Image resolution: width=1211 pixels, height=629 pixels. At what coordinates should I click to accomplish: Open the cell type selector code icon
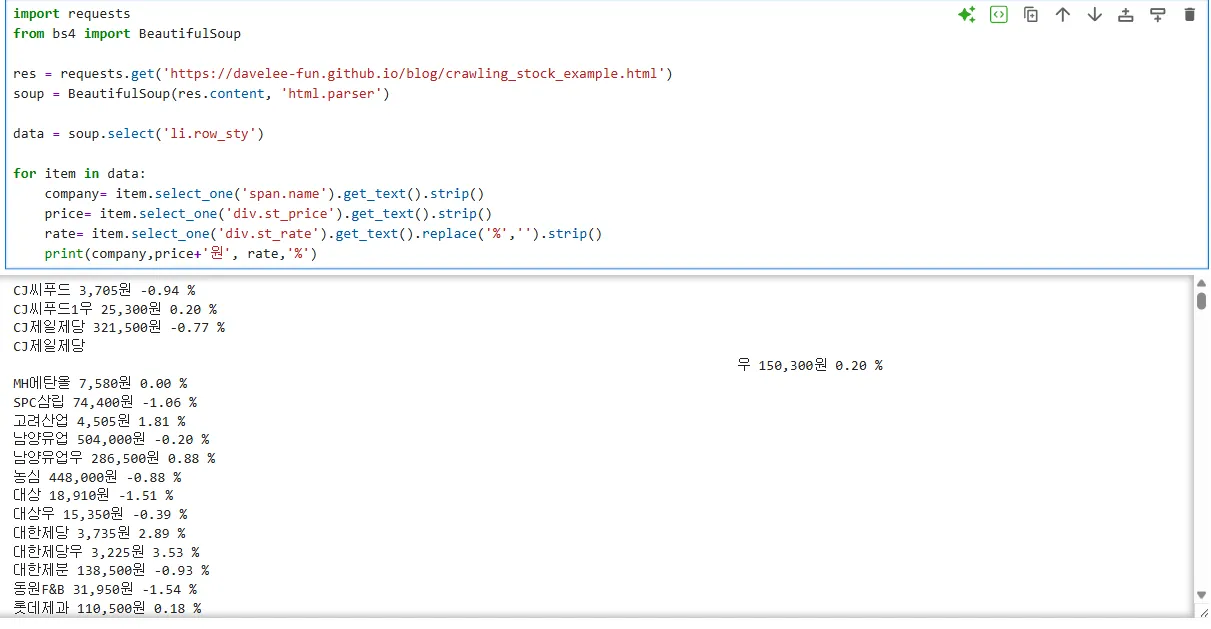click(x=998, y=14)
